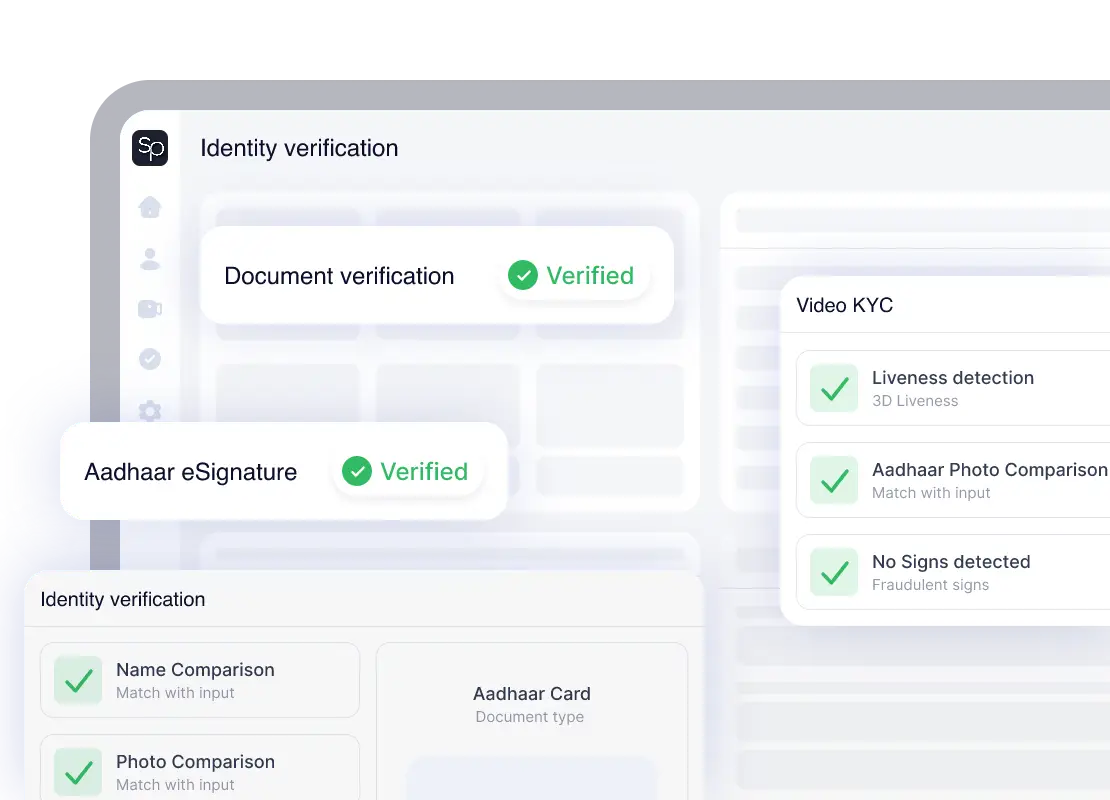Screen dimensions: 1110x800
Task: Click the Sp logo in the sidebar
Action: click(150, 148)
